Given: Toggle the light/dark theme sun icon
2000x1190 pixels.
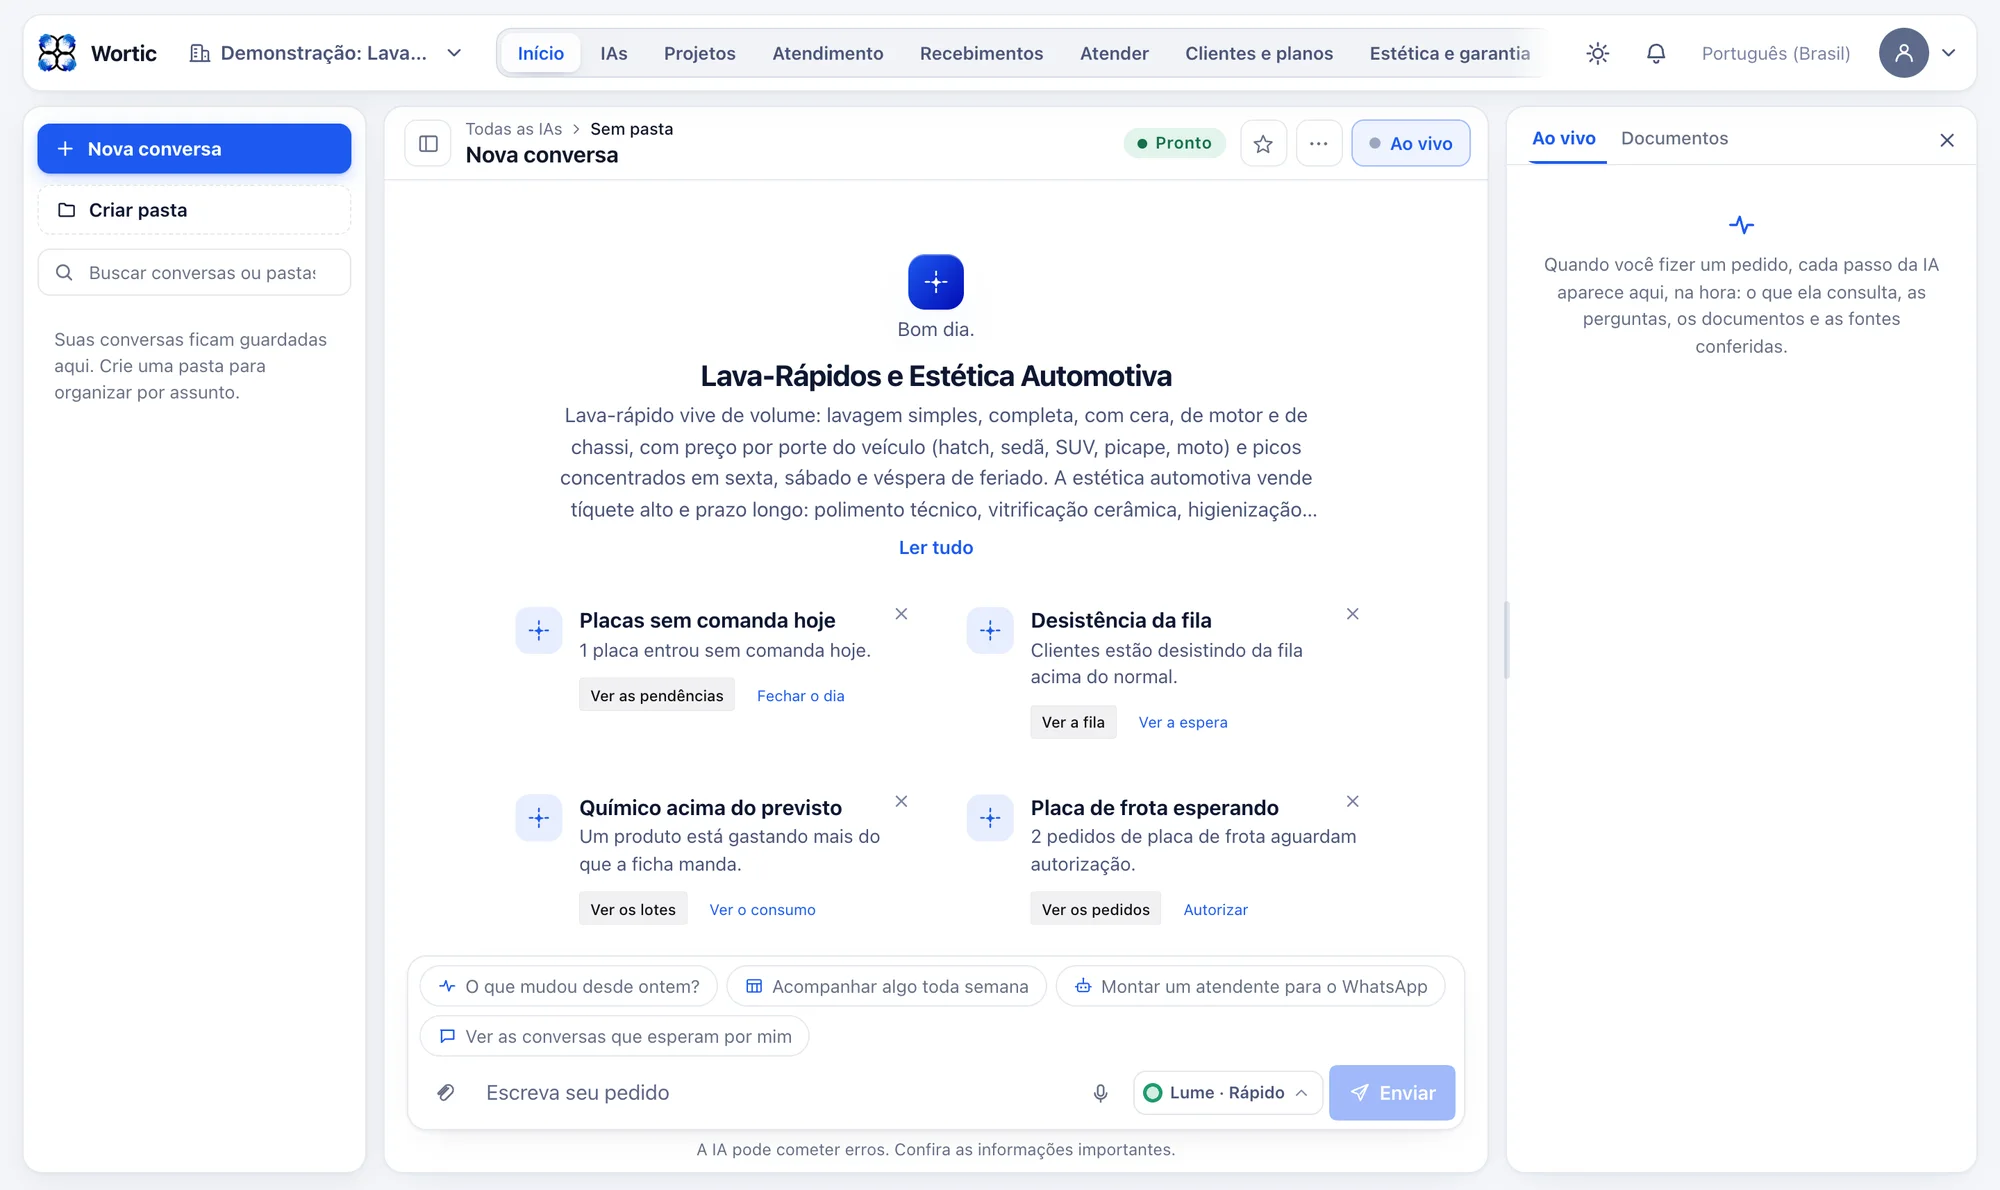Looking at the screenshot, I should click(1597, 53).
